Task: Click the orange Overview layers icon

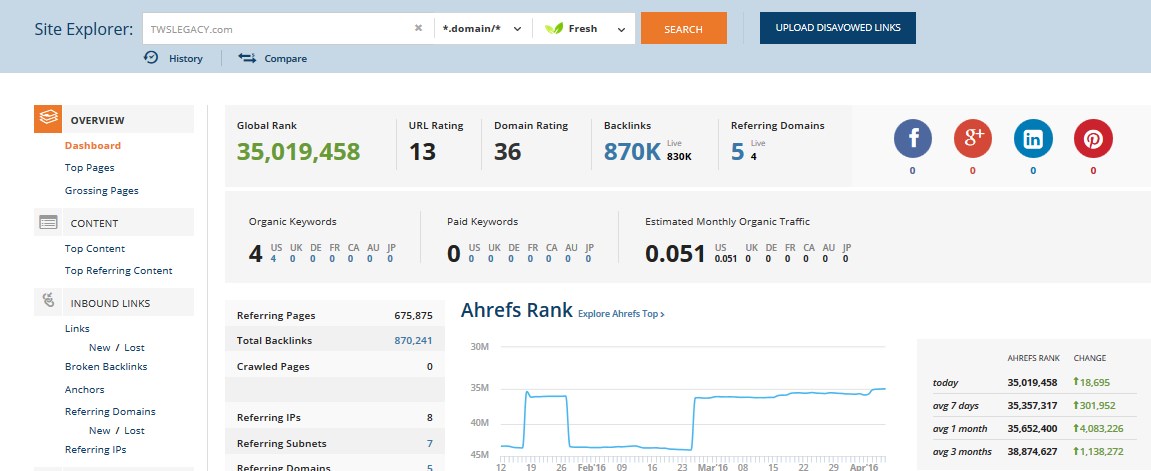Action: (x=48, y=119)
